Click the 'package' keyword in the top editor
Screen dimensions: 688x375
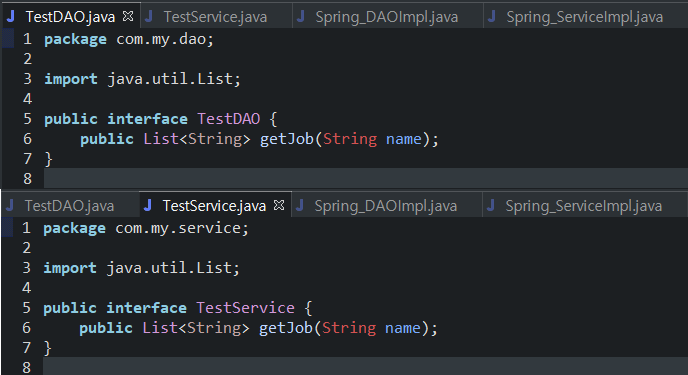tap(75, 39)
